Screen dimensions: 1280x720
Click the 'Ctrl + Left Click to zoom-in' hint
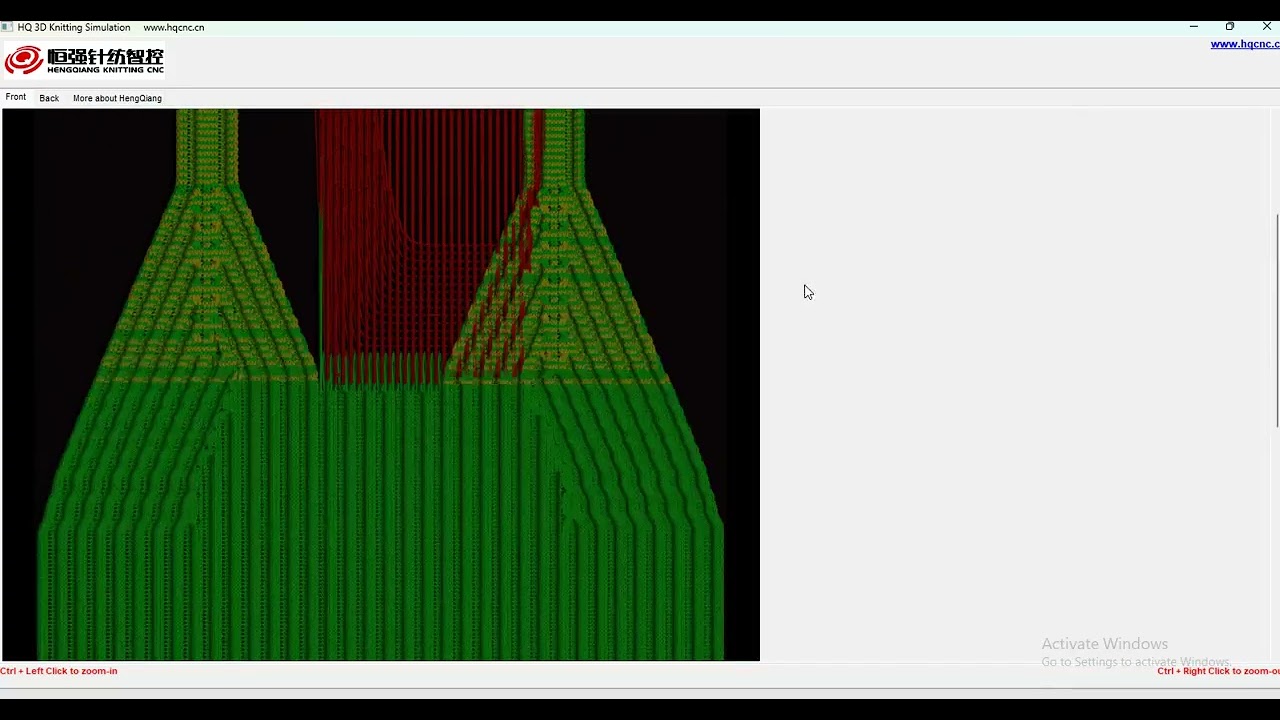tap(59, 671)
